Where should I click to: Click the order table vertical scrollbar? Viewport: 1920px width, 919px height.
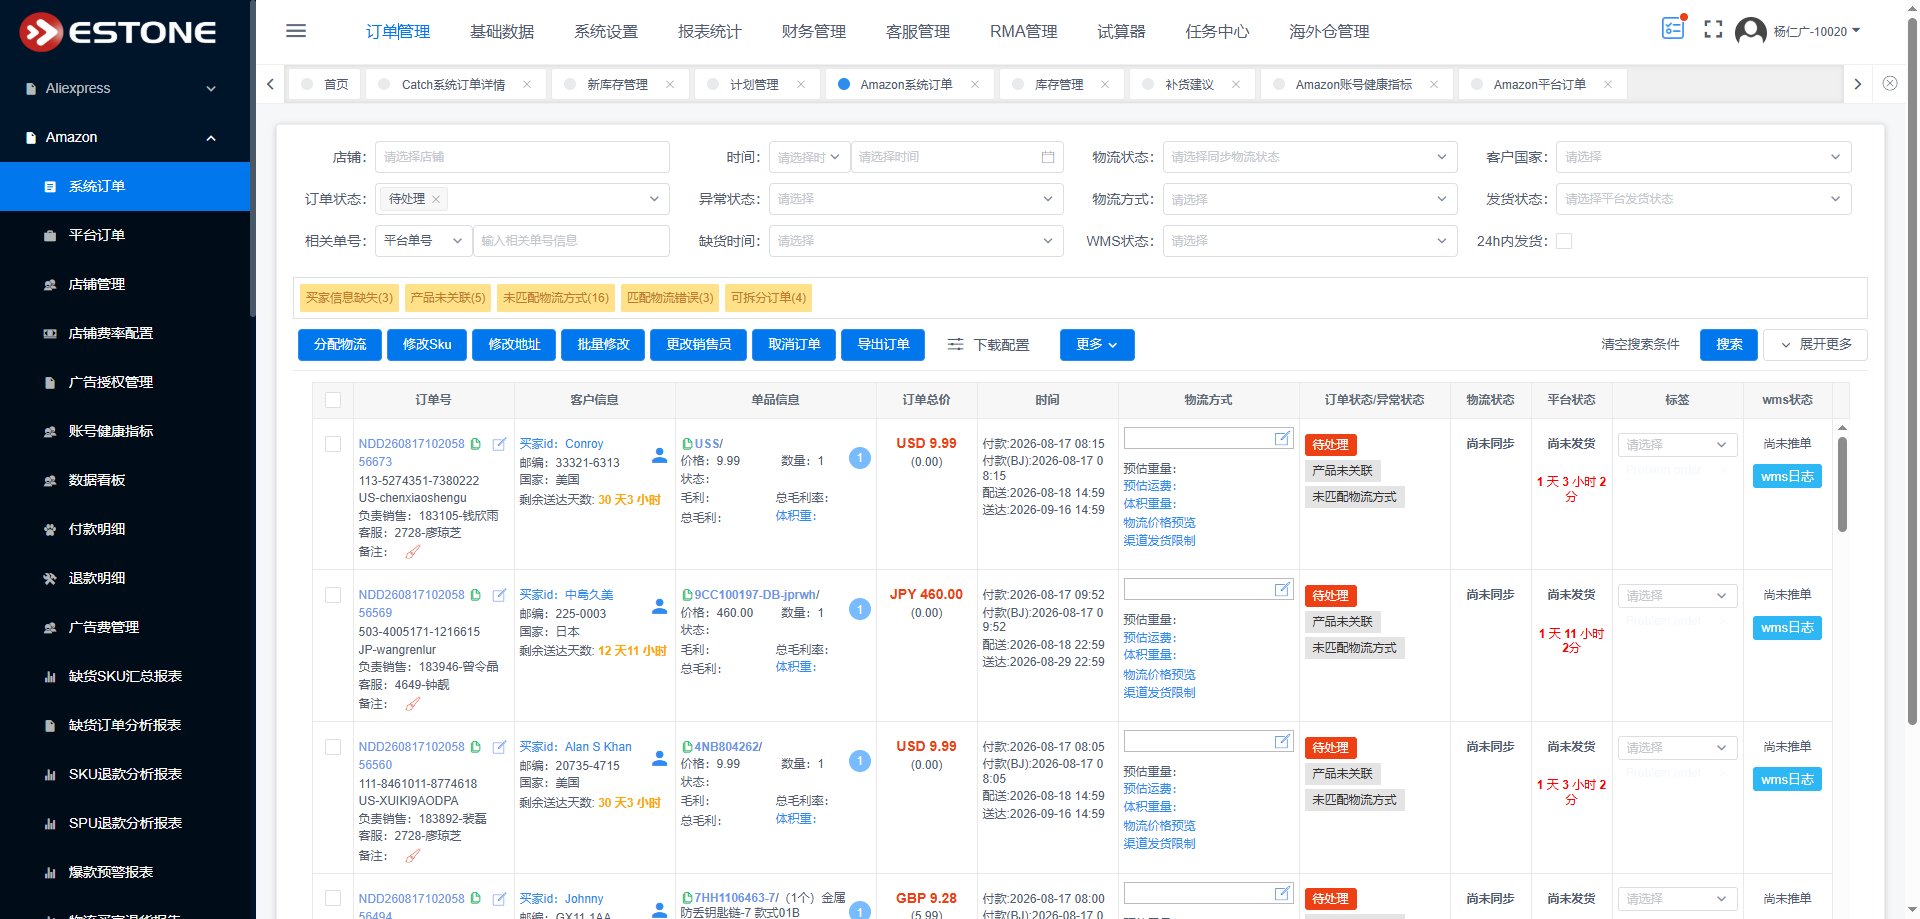[1842, 484]
